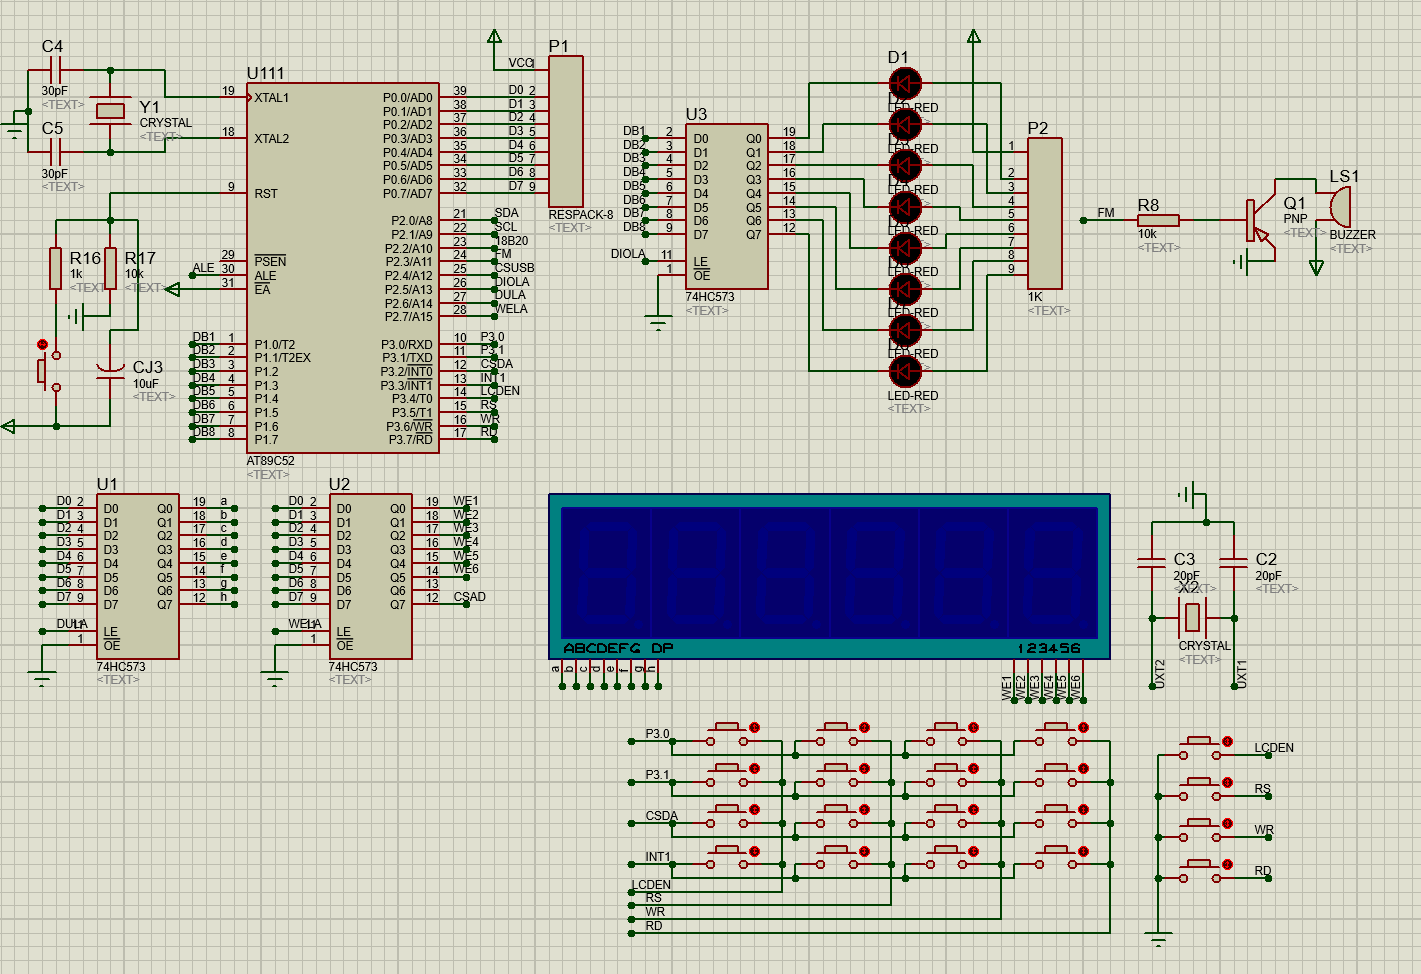Select the RESPACK-8 pull-up pack P1
Viewport: 1421px width, 974px height.
click(x=566, y=131)
